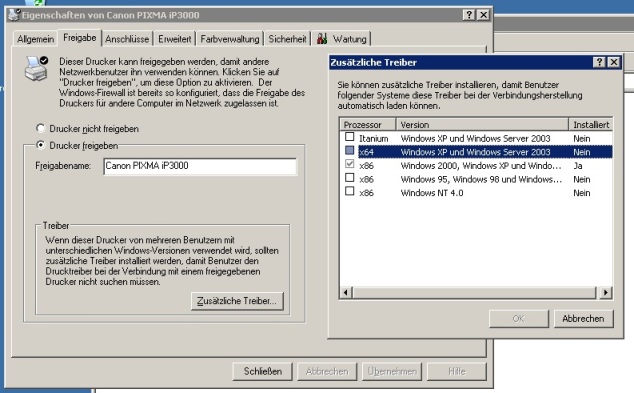Screen dimensions: 634x393
Task: Click the highlighted x64 row version text
Action: click(476, 152)
